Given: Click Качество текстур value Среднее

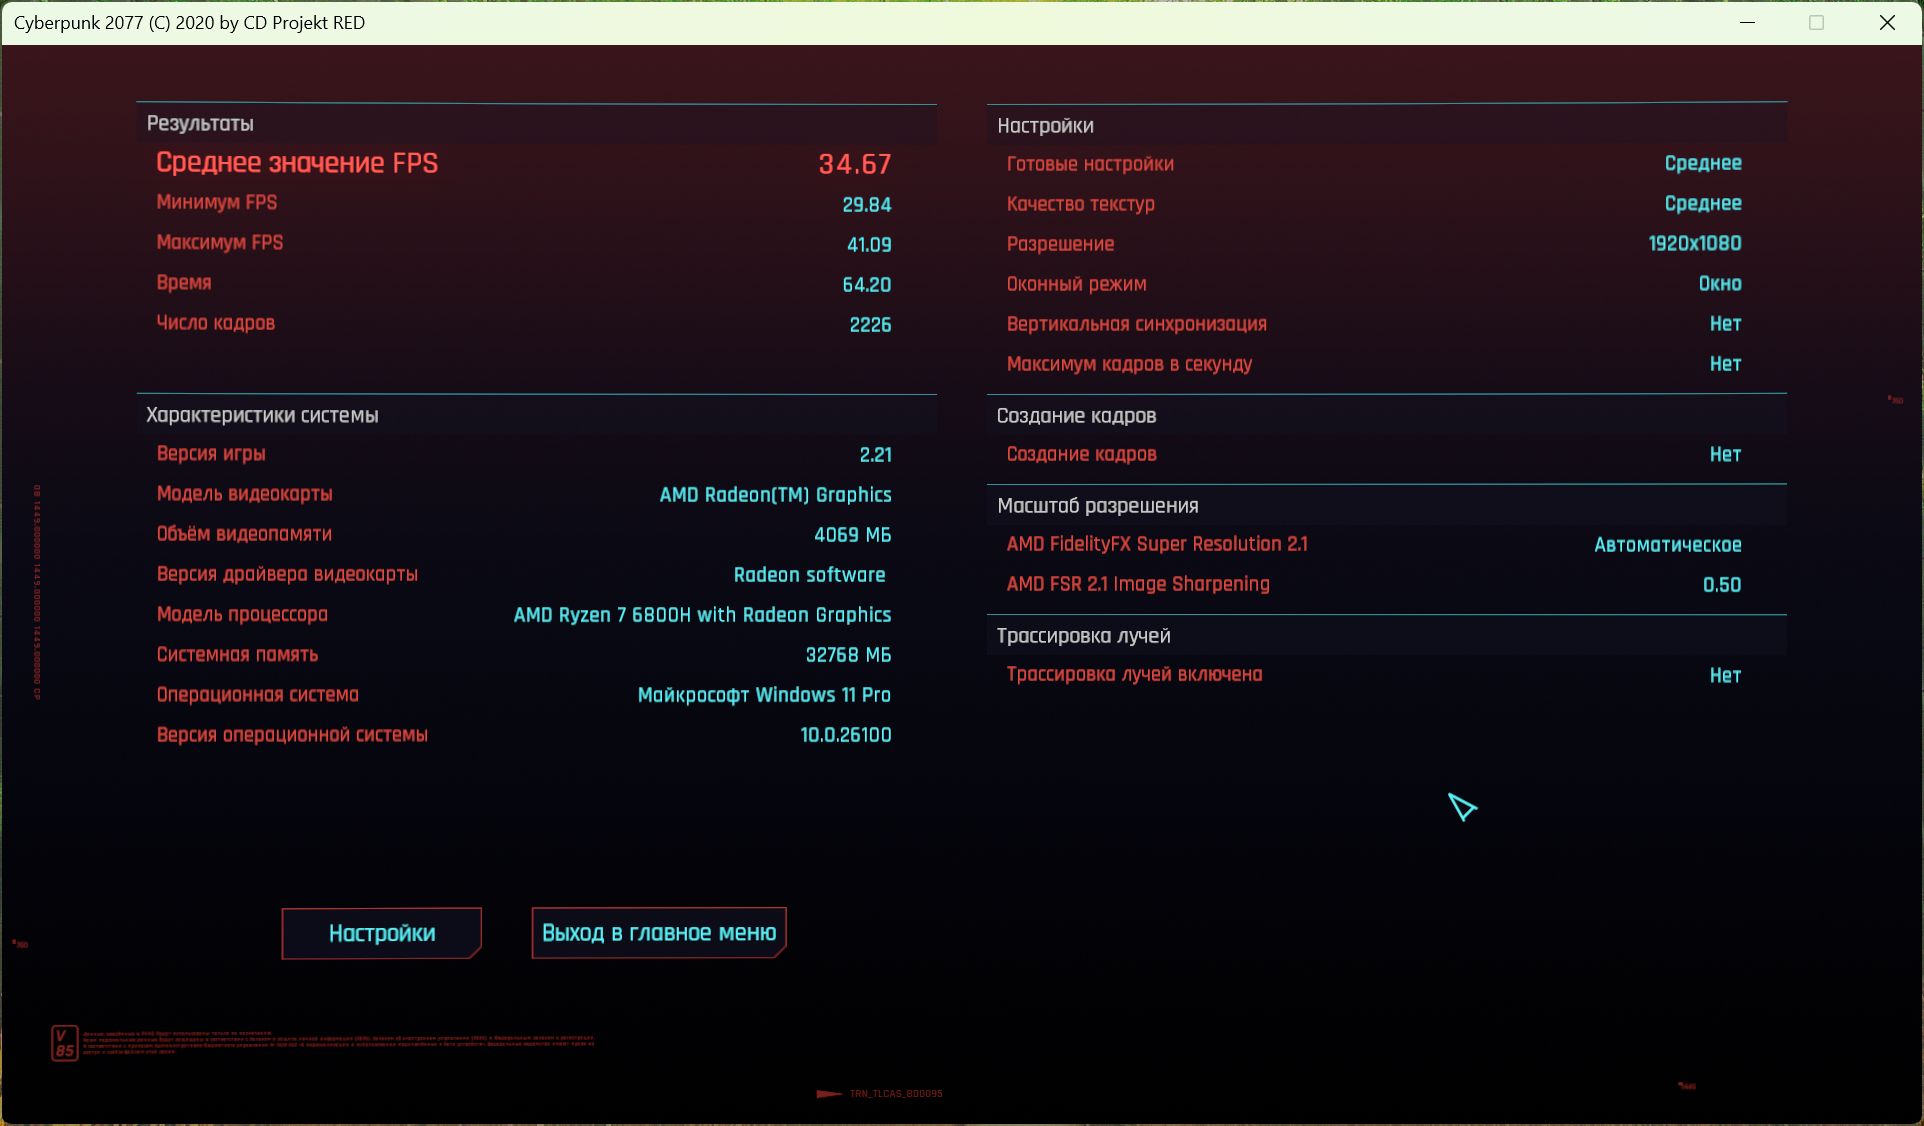Looking at the screenshot, I should click(x=1703, y=203).
